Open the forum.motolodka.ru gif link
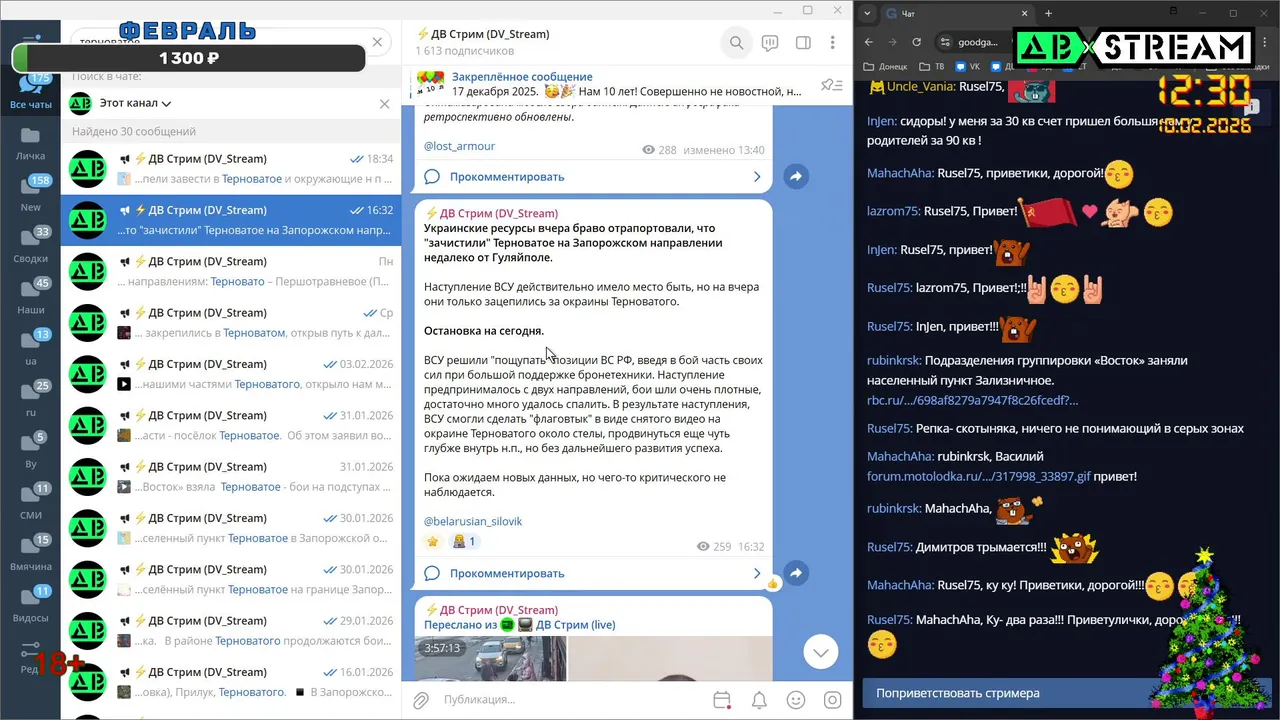The height and width of the screenshot is (720, 1280). [x=979, y=476]
